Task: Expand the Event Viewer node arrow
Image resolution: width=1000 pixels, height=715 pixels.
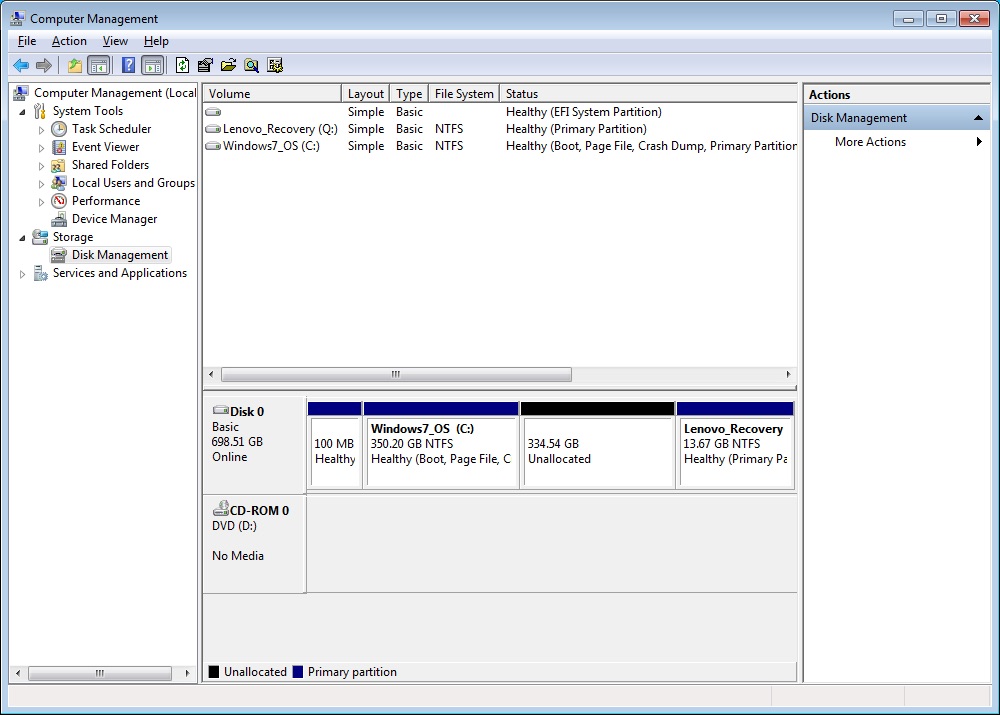Action: 41,147
